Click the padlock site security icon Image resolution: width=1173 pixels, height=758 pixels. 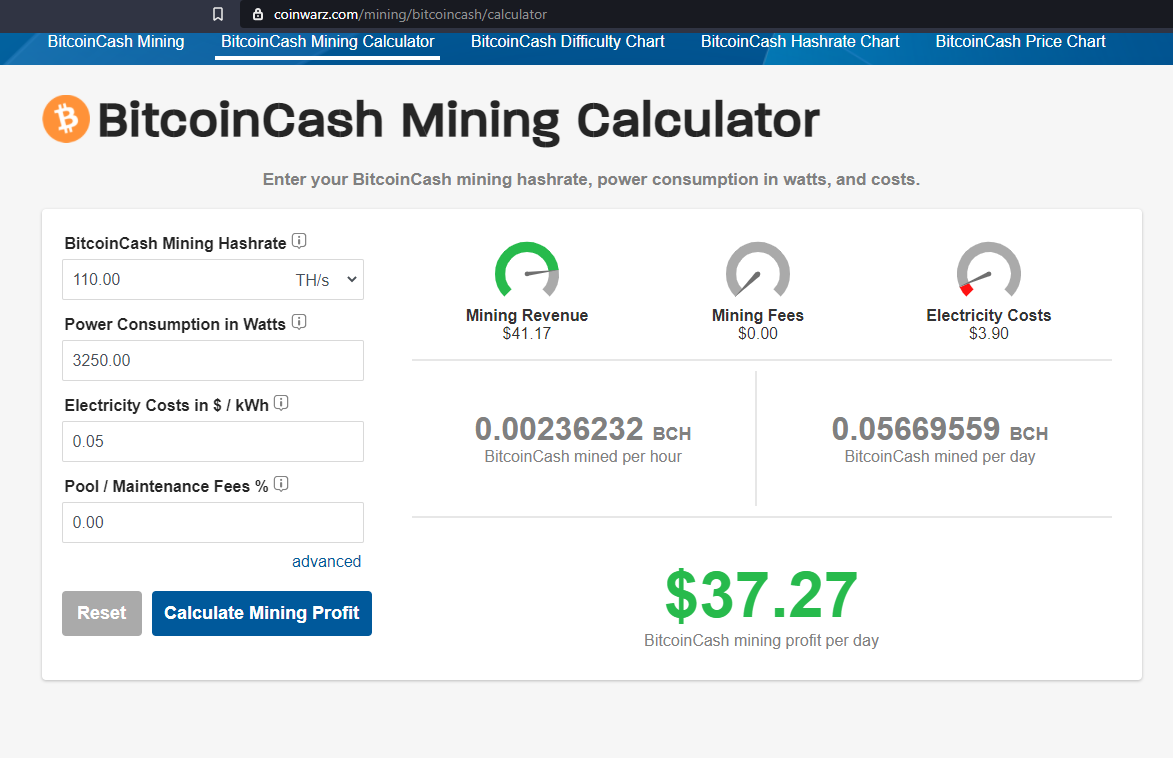(258, 14)
